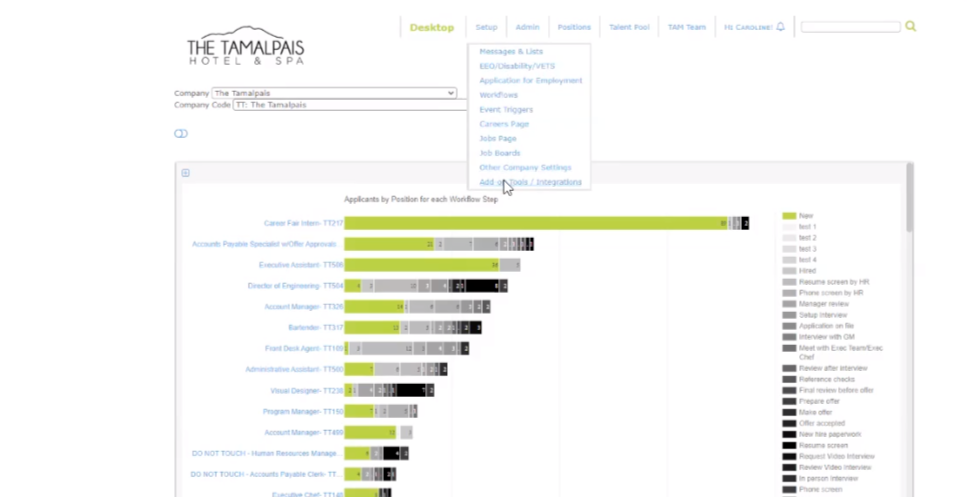The width and height of the screenshot is (967, 497).
Task: Click the top search input field
Action: click(850, 27)
